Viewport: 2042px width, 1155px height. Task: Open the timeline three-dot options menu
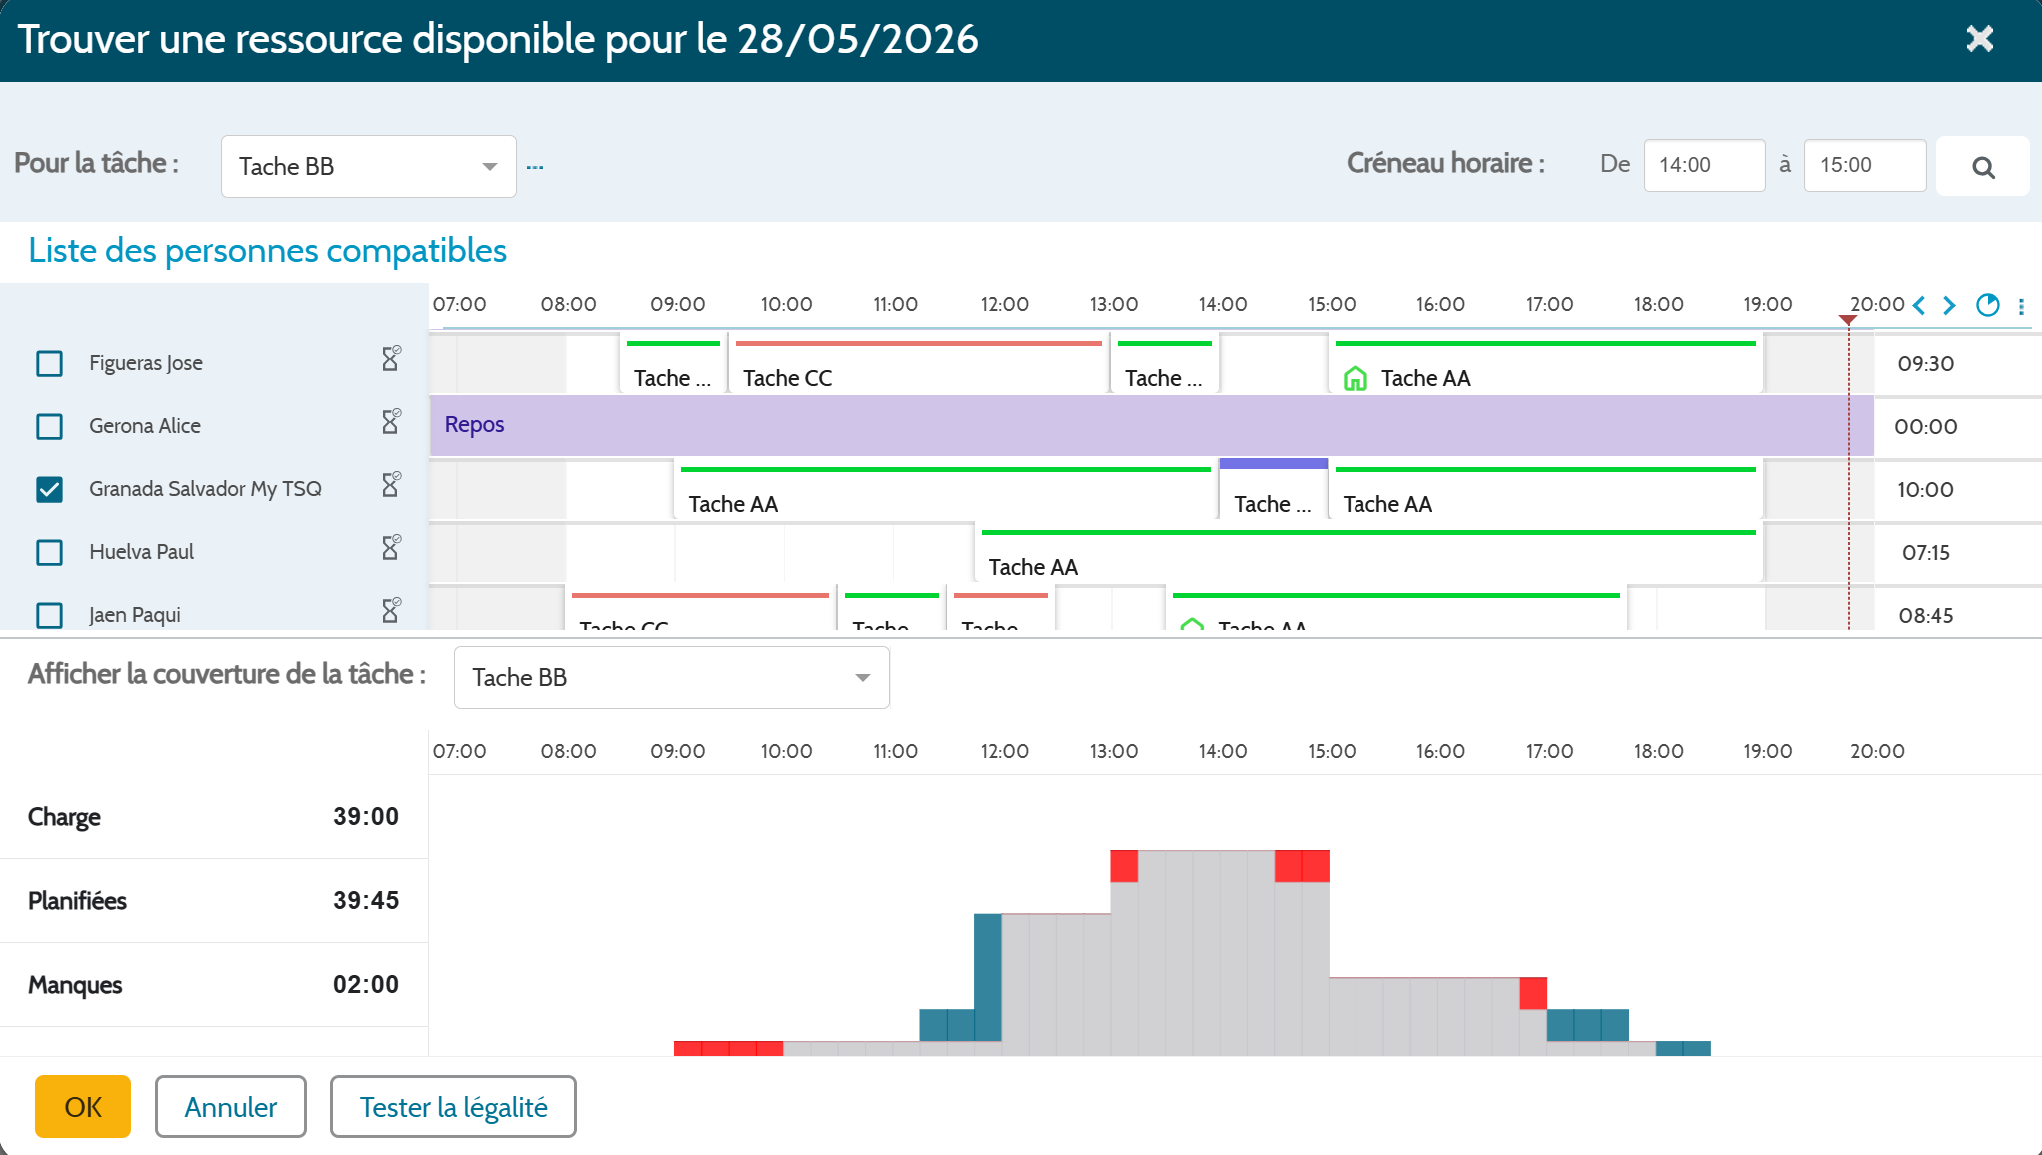(x=2021, y=306)
